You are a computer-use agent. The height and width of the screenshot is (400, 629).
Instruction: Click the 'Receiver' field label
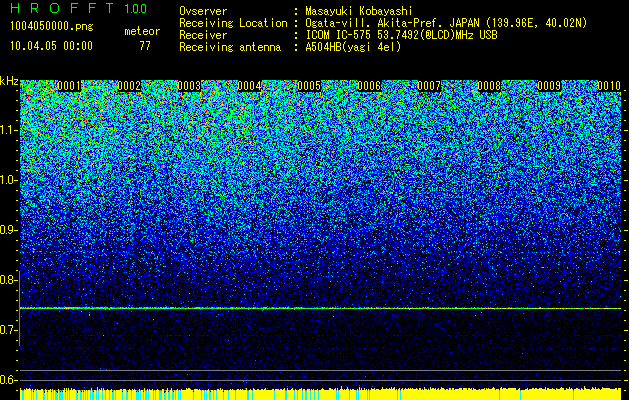203,35
